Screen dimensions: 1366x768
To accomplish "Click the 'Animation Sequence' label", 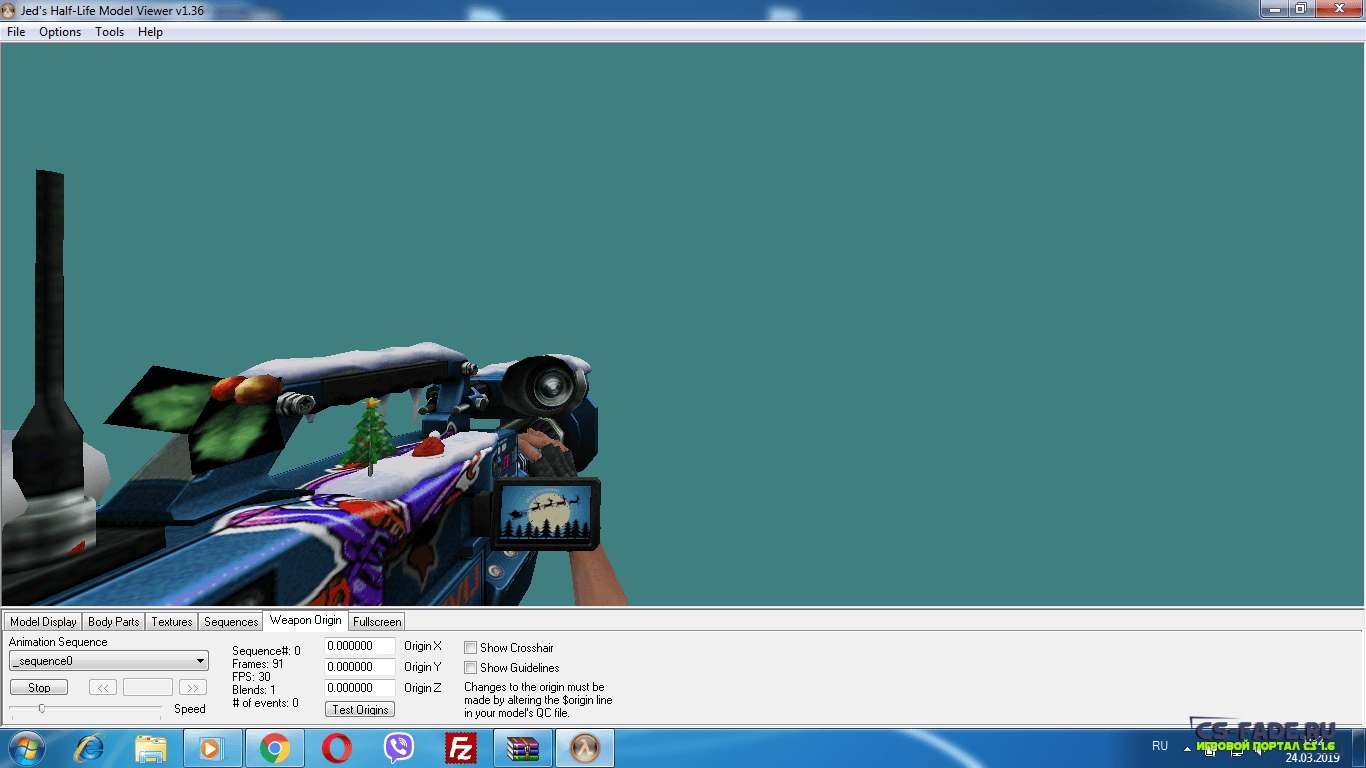I will 58,642.
